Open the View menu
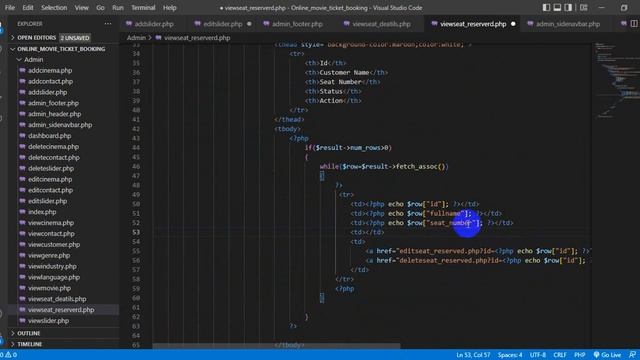 [81, 8]
